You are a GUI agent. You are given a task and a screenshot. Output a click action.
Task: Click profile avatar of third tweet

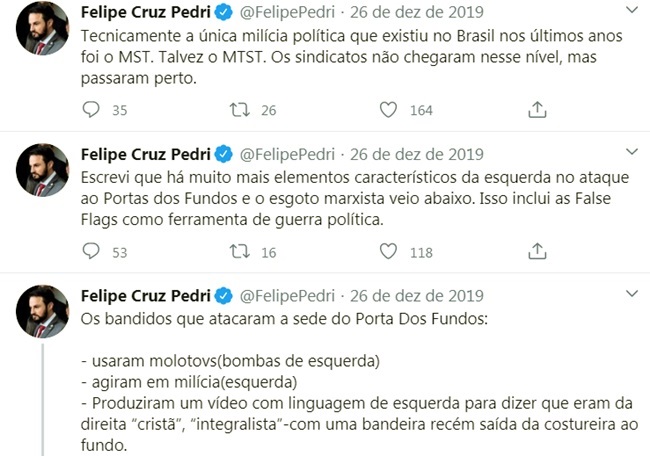(43, 313)
